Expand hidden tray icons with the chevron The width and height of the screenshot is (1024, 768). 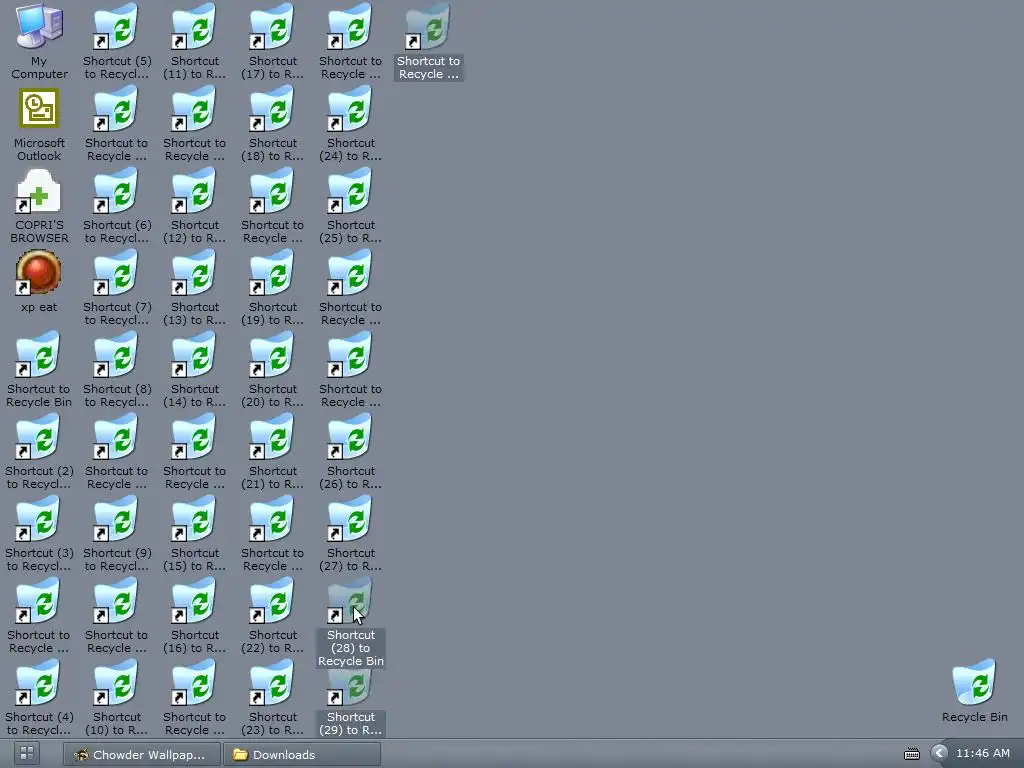(938, 754)
